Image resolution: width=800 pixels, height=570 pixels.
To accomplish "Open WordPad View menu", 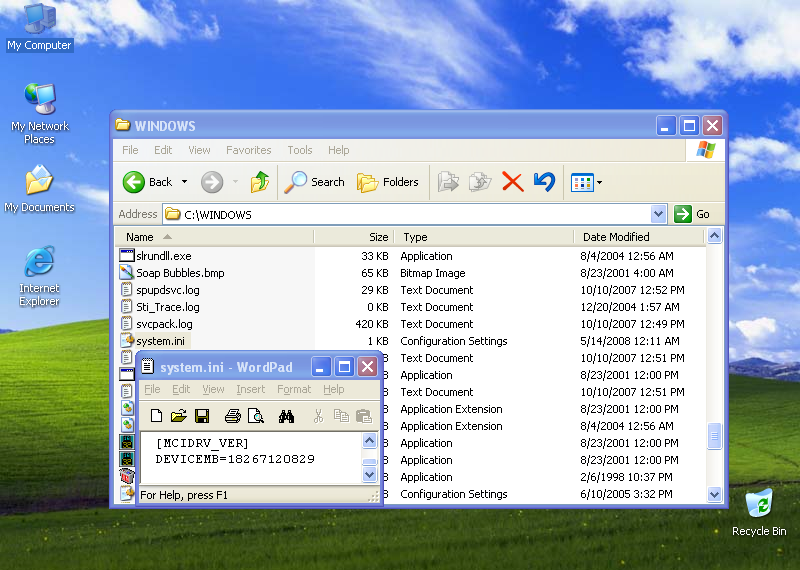I will pos(213,389).
